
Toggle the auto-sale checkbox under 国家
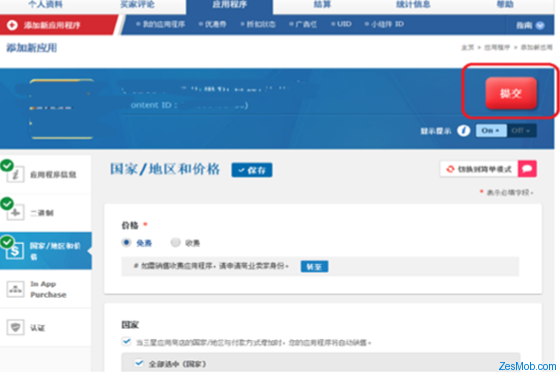[x=126, y=341]
